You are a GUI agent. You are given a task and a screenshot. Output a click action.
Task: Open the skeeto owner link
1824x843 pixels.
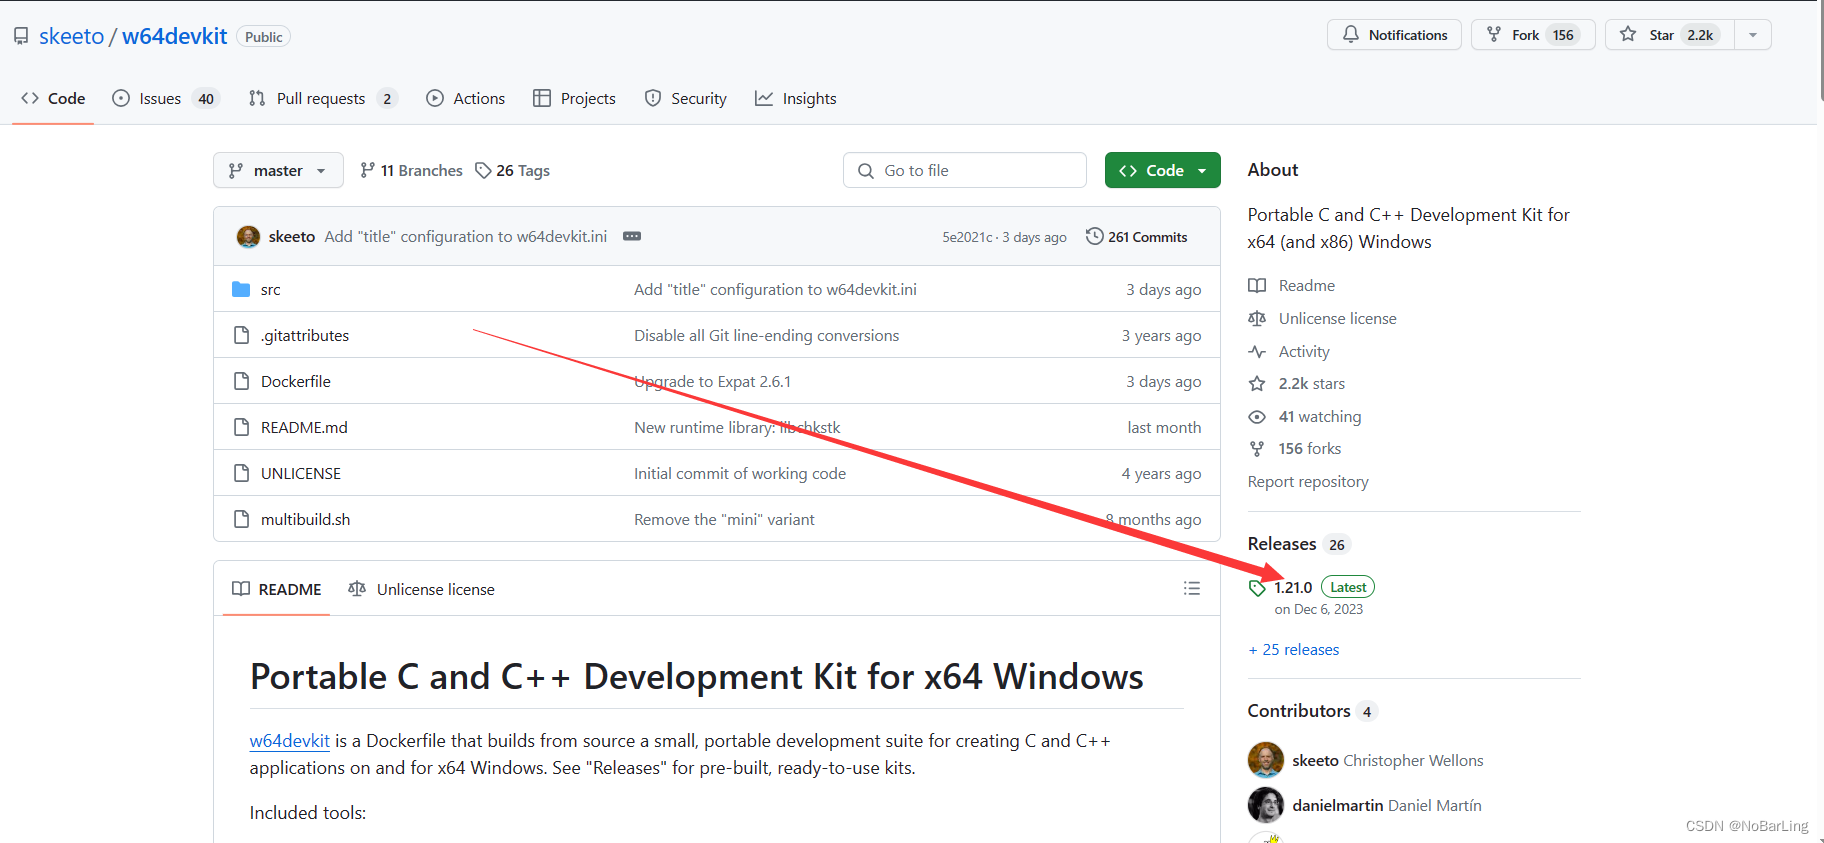pyautogui.click(x=71, y=36)
